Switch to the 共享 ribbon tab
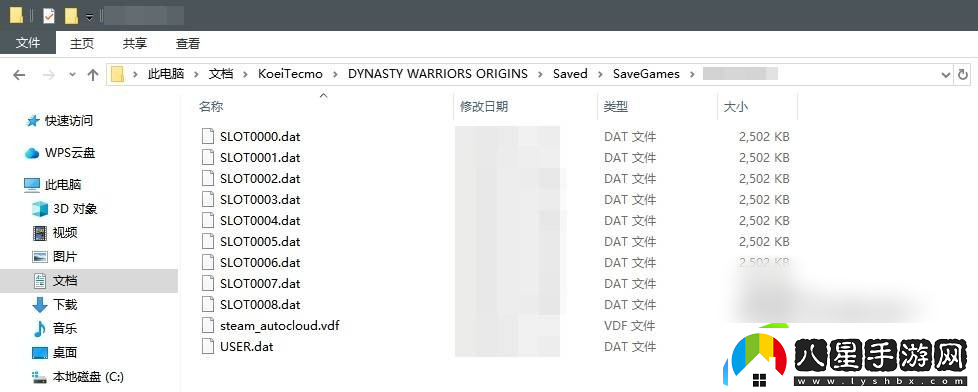Screen dimensions: 978x392 coord(135,43)
